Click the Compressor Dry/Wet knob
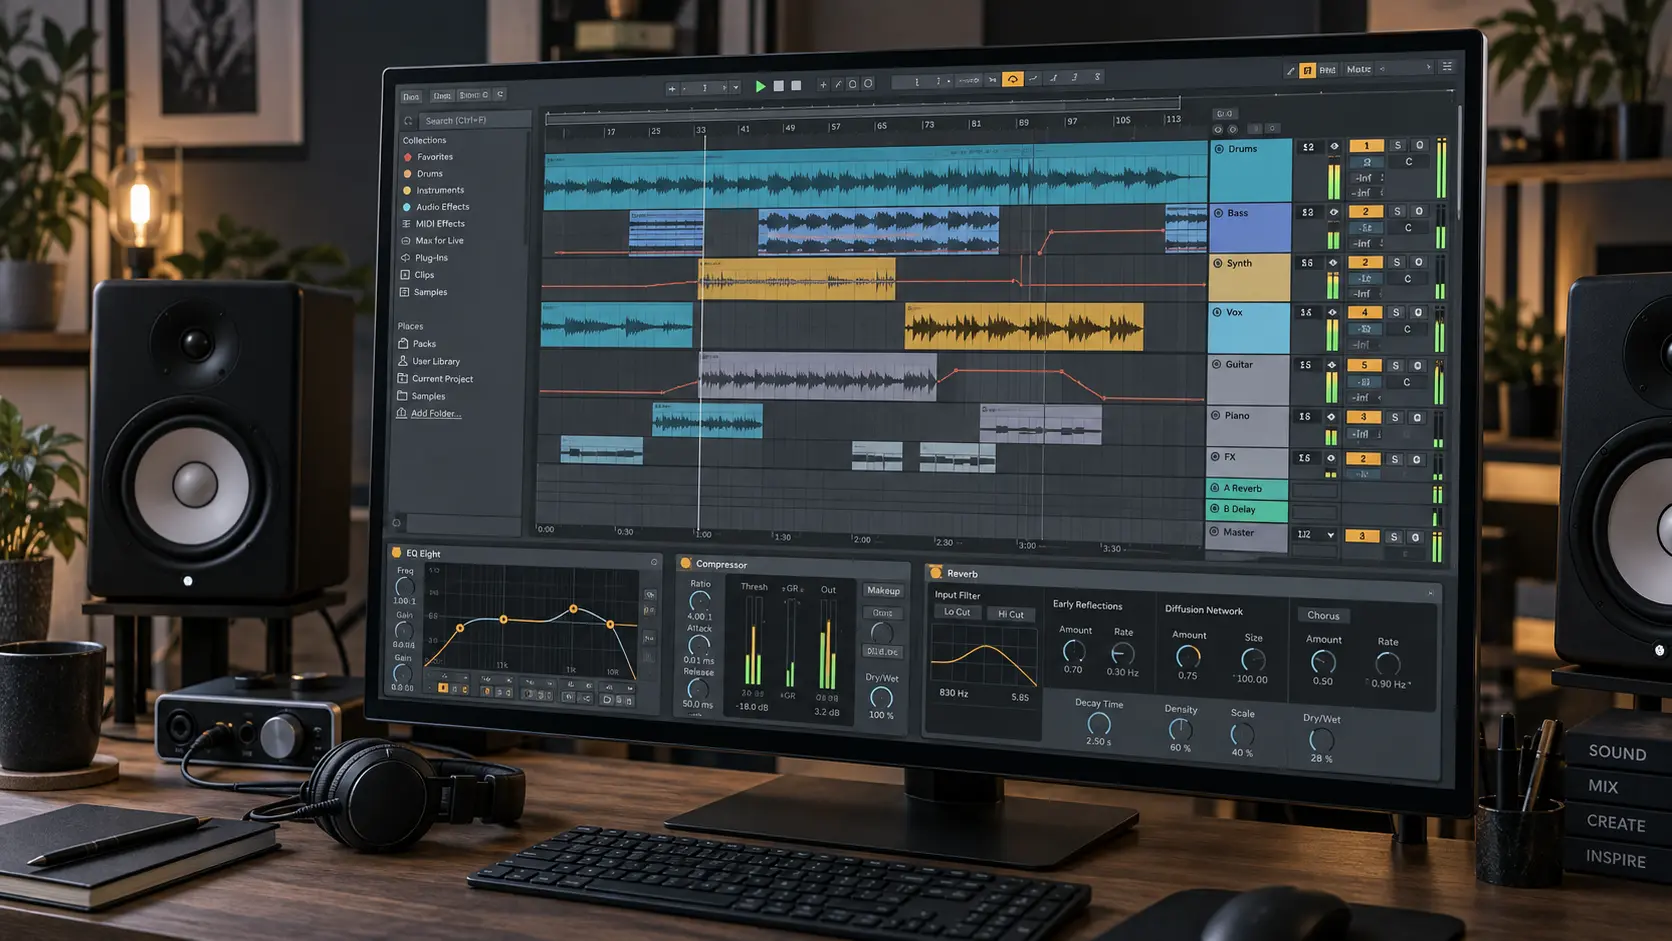This screenshot has width=1672, height=941. coord(881,697)
